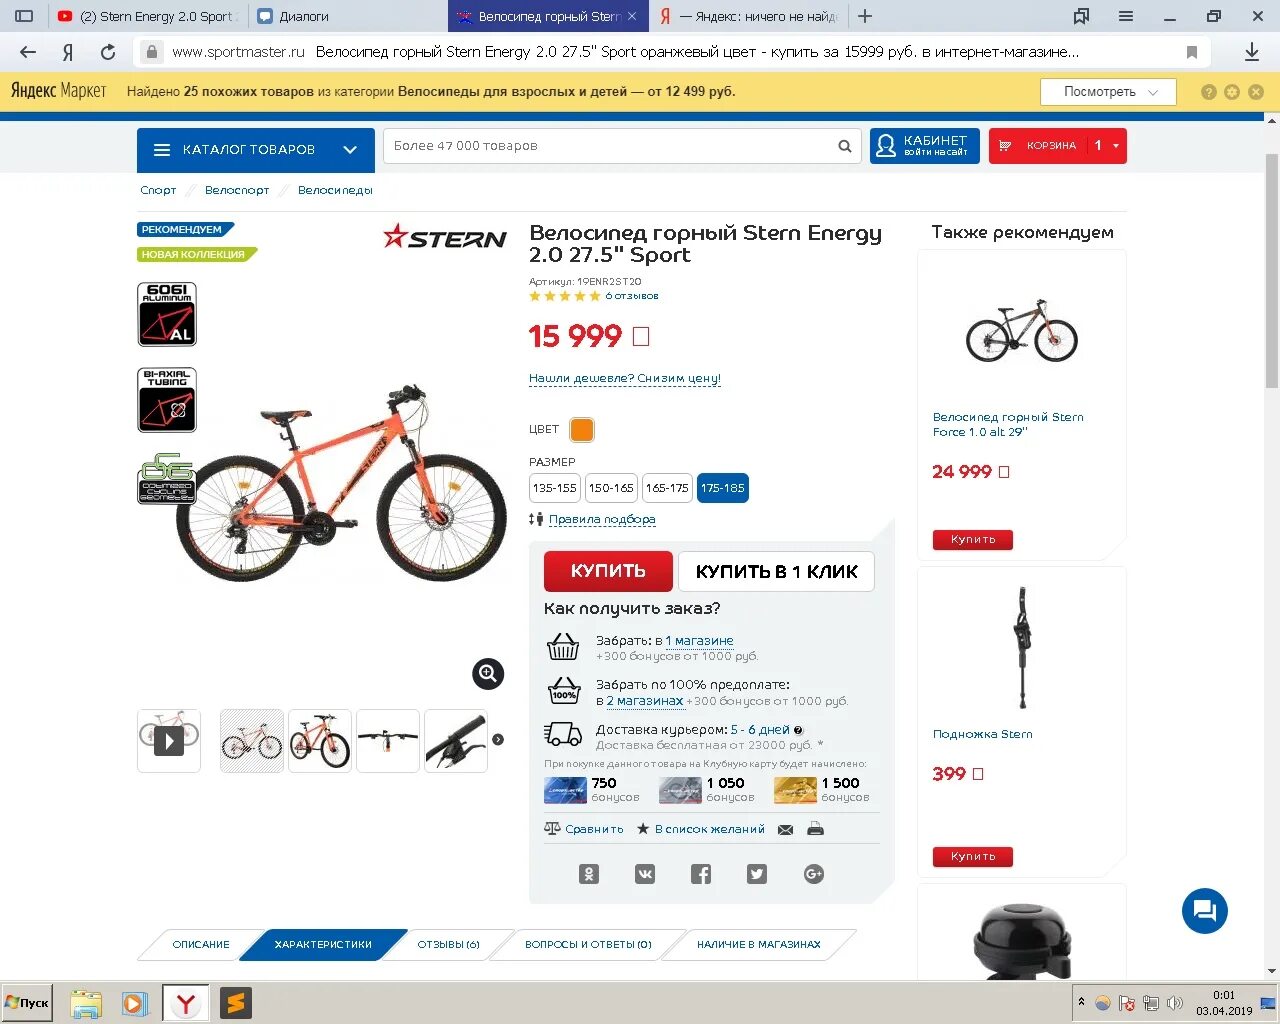Switch to the Наличие в магазинах tab
This screenshot has width=1280, height=1024.
click(759, 944)
